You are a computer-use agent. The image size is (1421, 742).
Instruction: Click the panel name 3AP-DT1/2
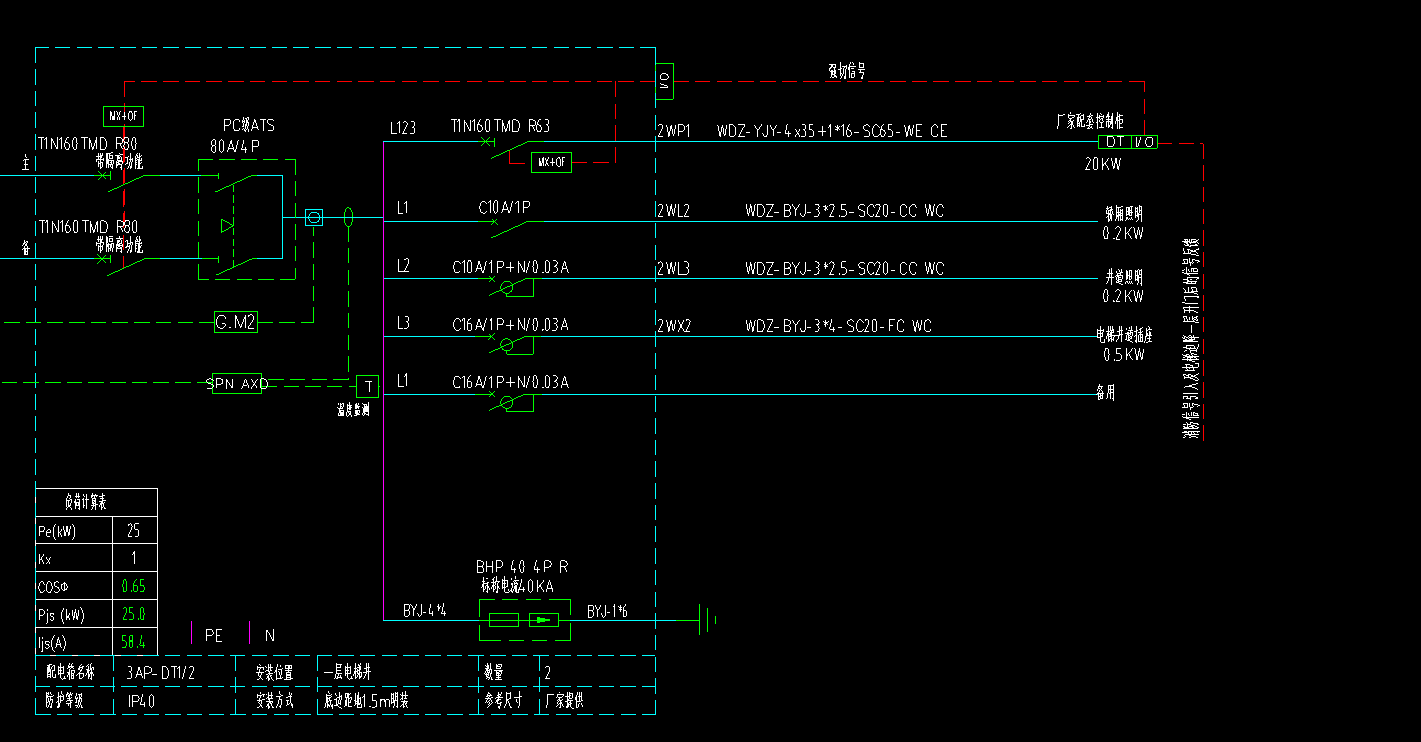(161, 673)
